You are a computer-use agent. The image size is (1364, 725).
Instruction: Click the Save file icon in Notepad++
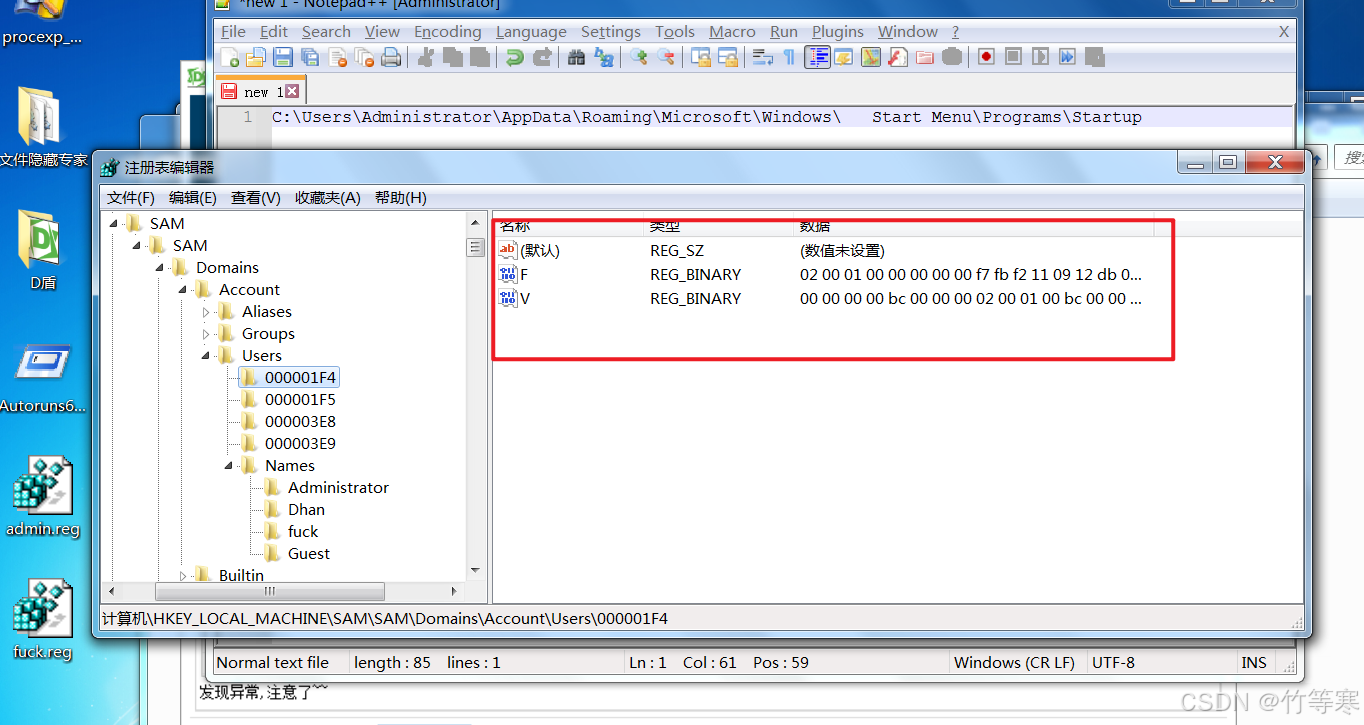click(283, 58)
